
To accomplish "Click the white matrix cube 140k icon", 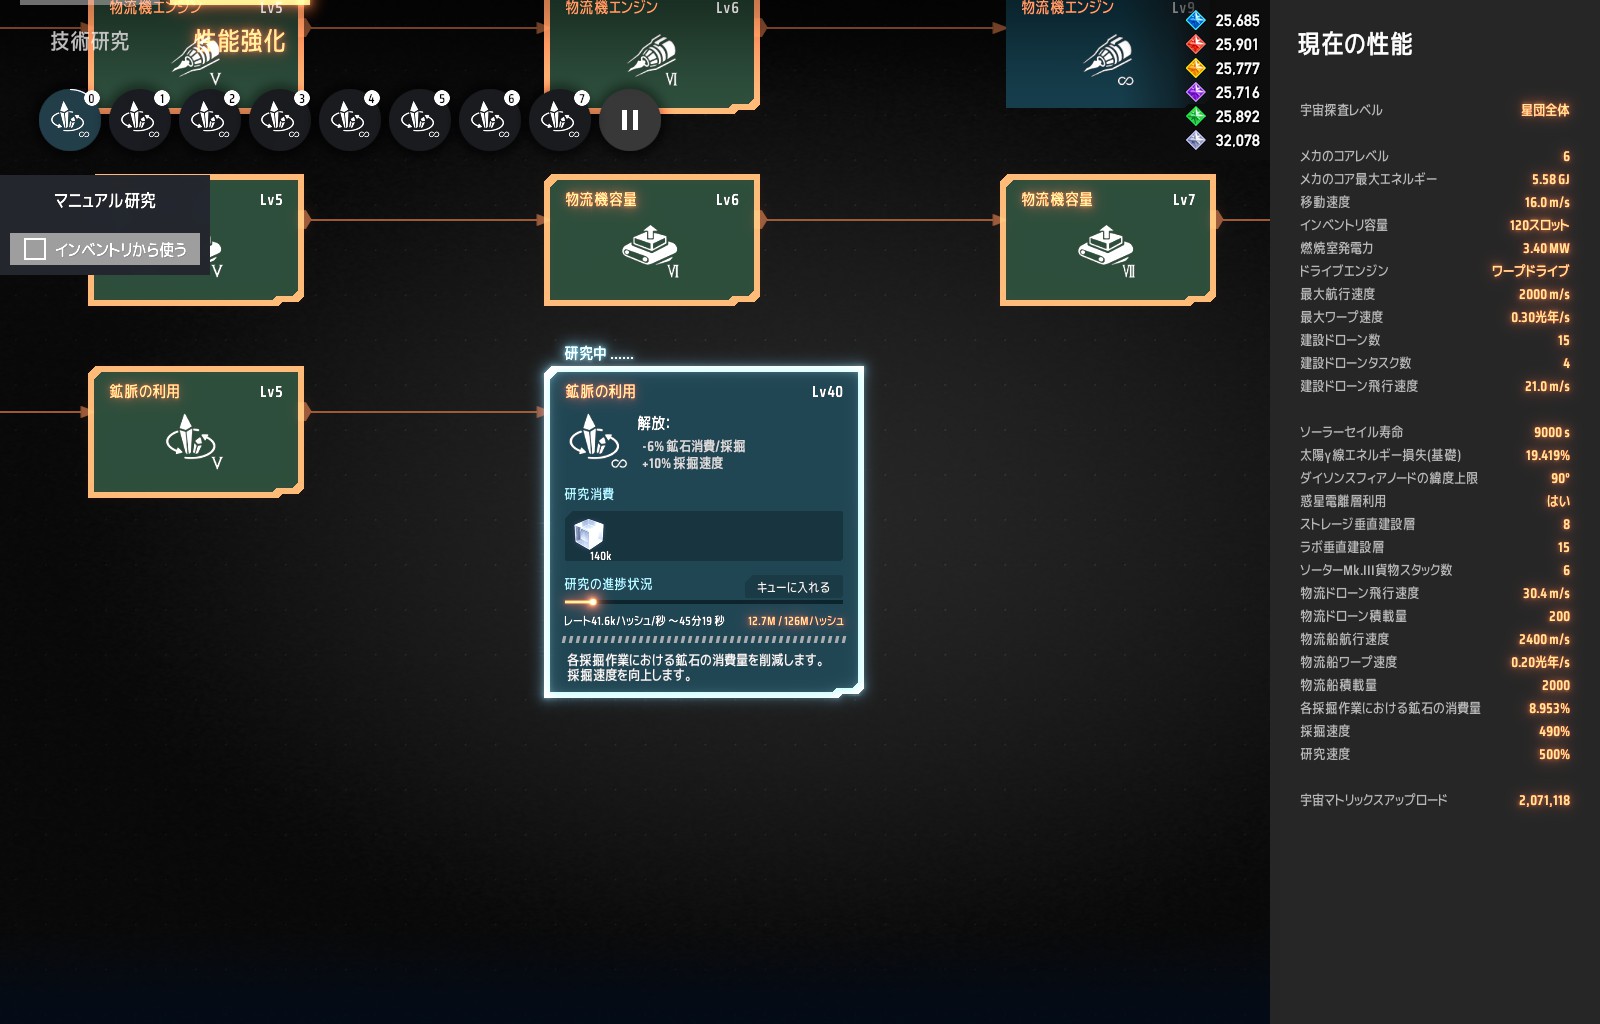I will pos(589,534).
